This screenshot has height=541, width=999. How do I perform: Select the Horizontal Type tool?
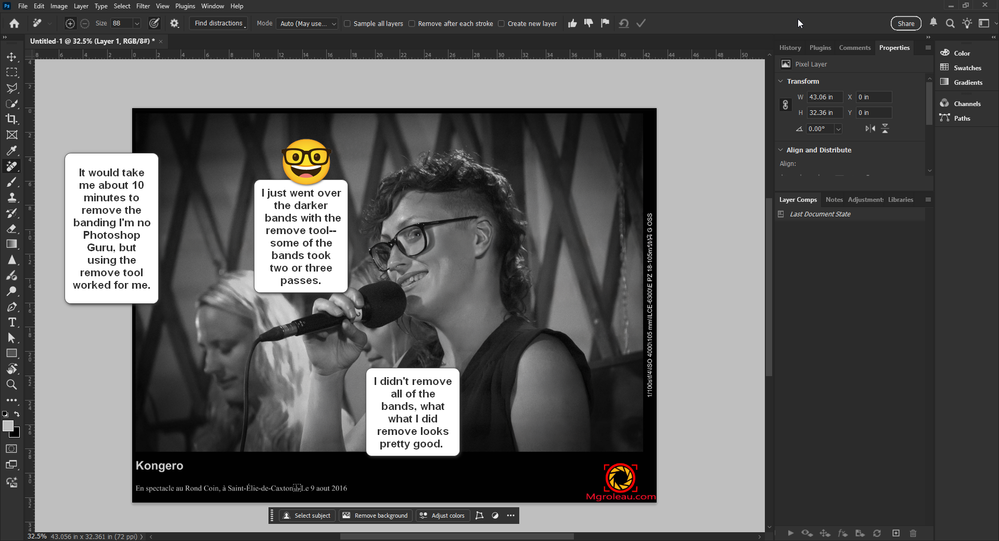[12, 322]
